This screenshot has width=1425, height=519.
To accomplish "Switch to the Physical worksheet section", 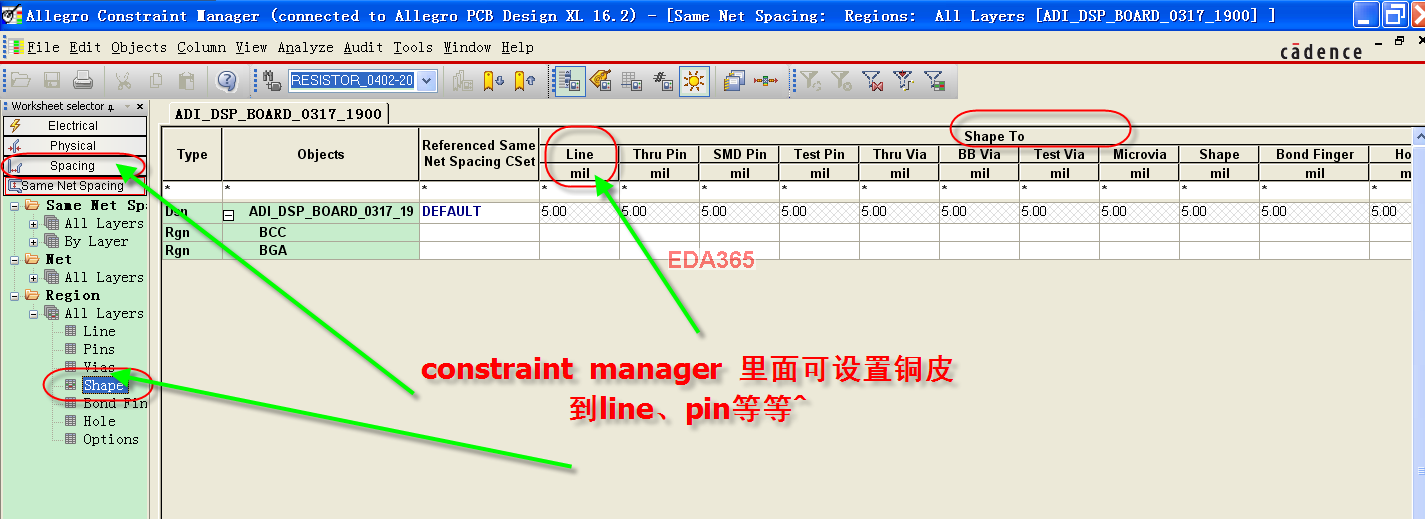I will [x=74, y=146].
